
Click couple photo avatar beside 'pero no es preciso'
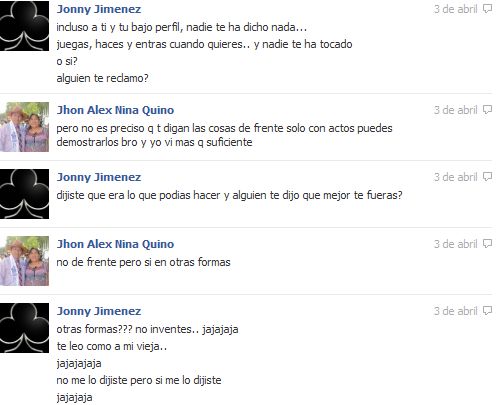point(24,127)
